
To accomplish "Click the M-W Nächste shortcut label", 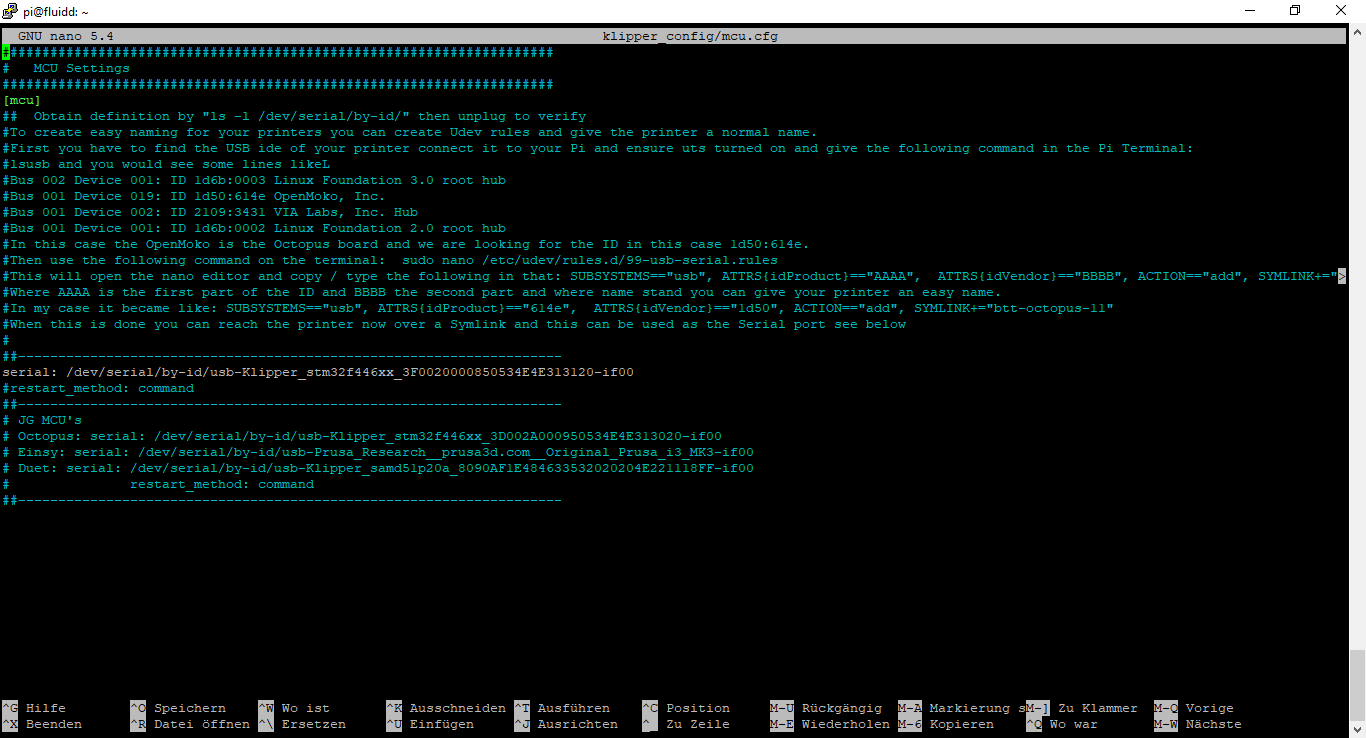I will pos(1198,724).
